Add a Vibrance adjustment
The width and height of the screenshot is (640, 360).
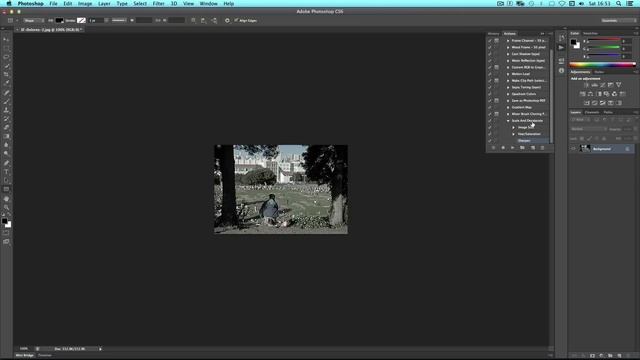pos(618,85)
